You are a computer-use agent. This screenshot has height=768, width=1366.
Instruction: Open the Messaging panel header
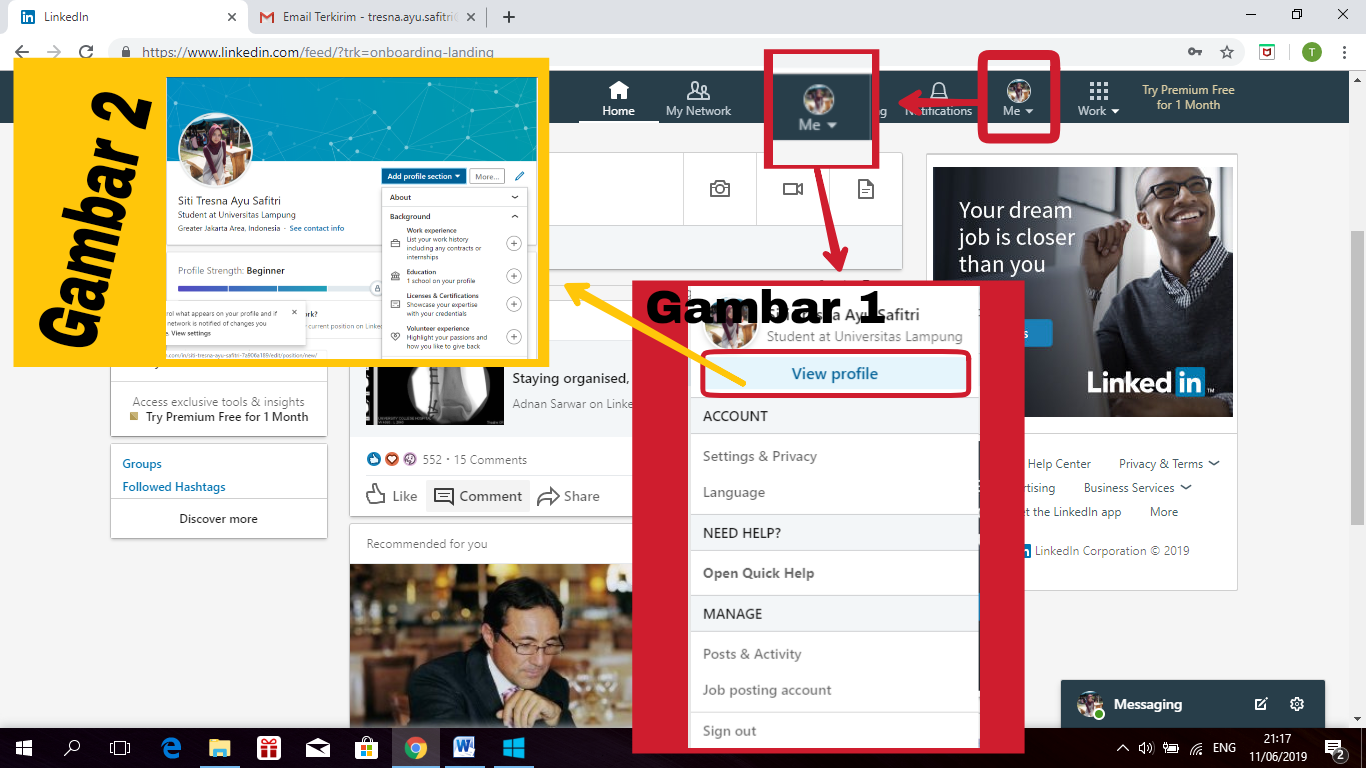pos(1147,704)
